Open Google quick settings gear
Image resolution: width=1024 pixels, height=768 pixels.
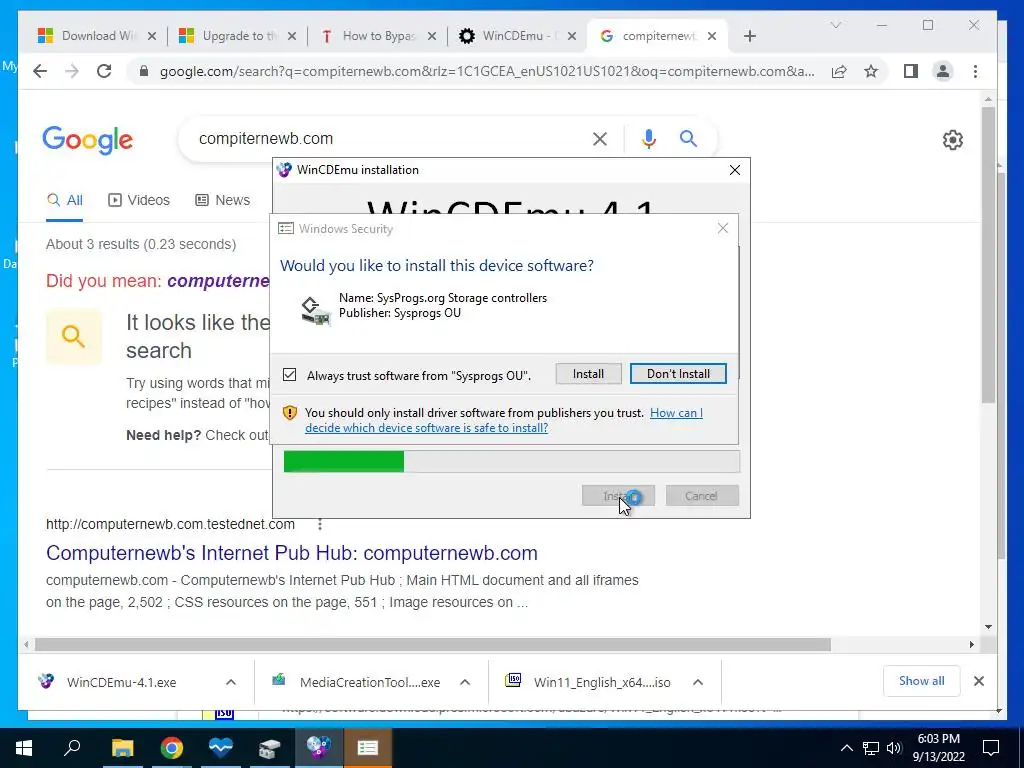tap(953, 140)
